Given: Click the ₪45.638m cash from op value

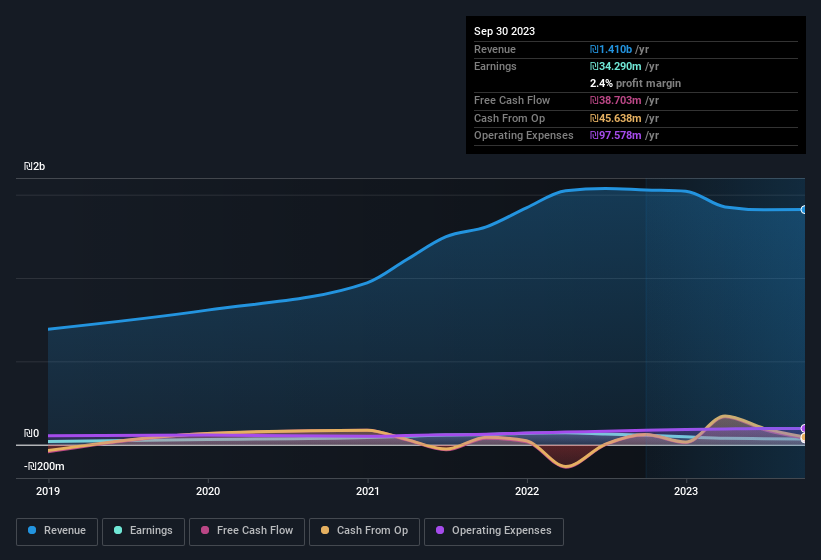Looking at the screenshot, I should tap(615, 118).
